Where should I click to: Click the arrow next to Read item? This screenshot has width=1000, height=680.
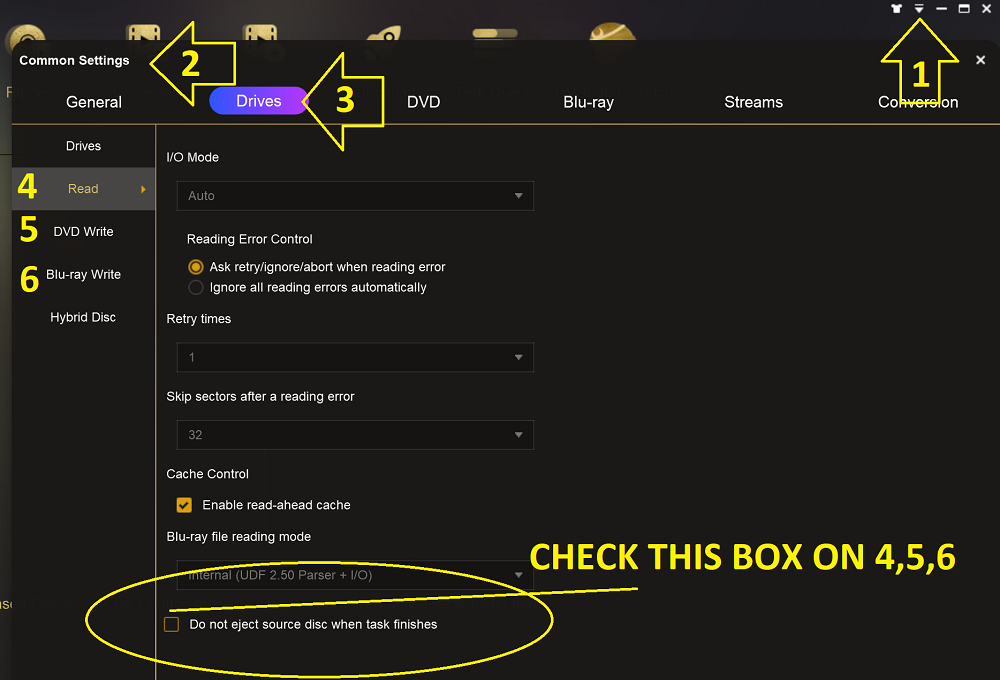click(x=143, y=189)
